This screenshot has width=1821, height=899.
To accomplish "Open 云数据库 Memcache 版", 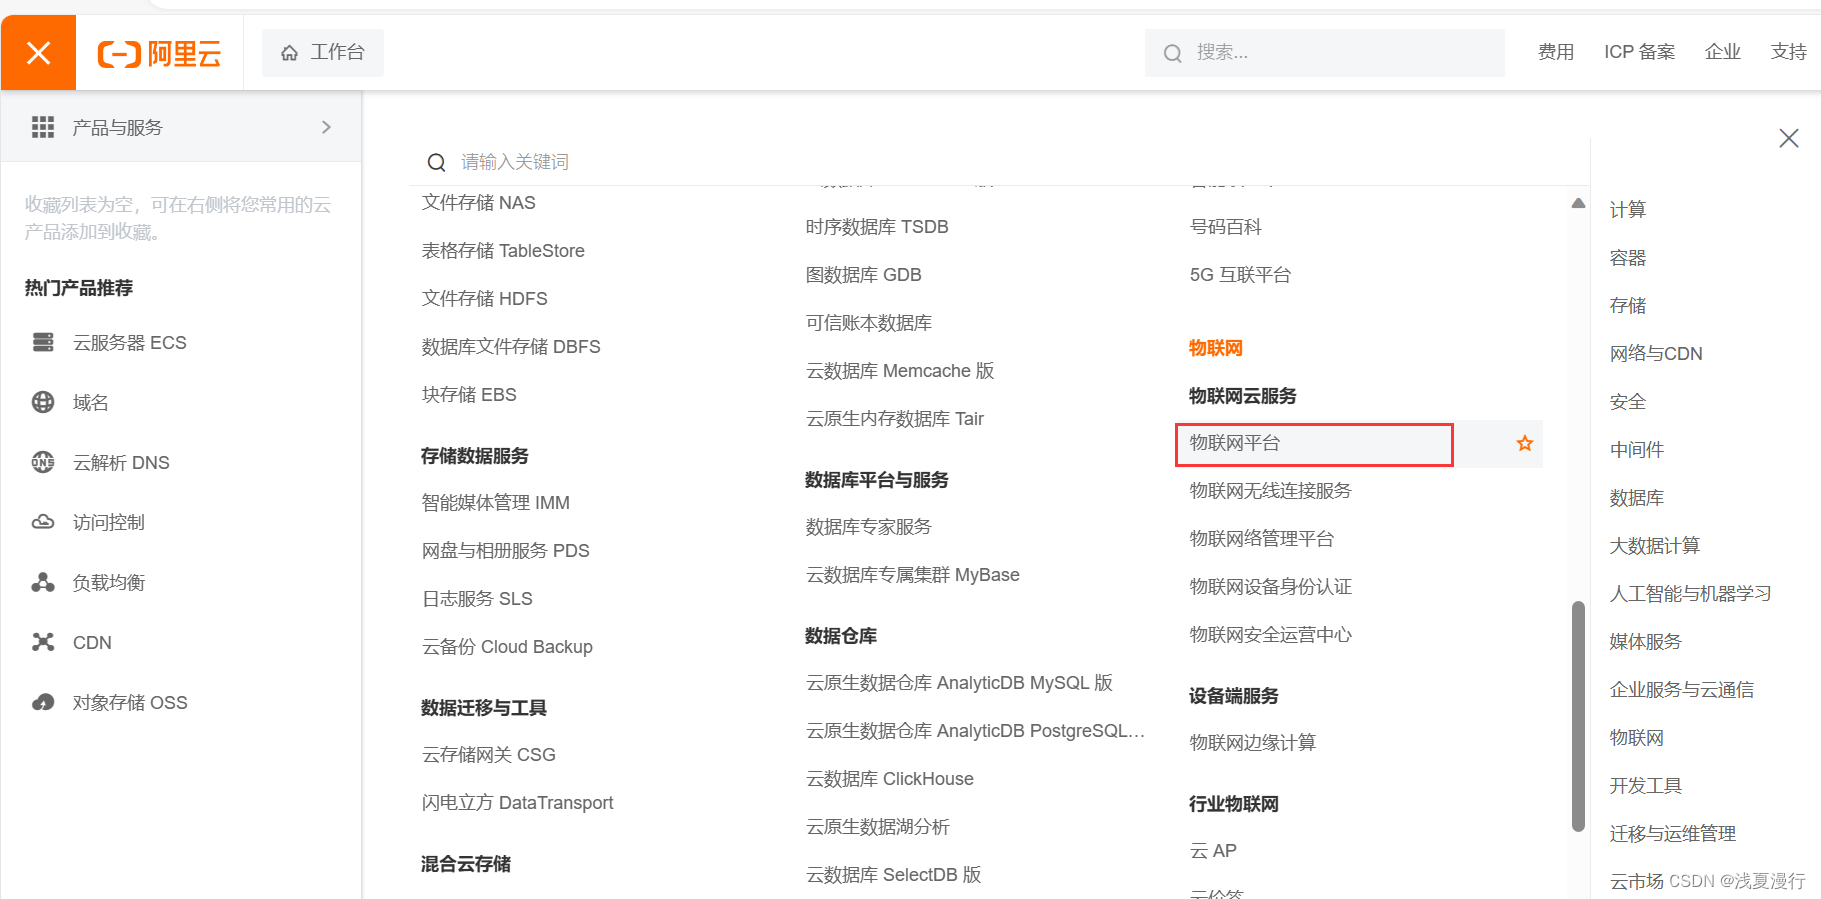I will coord(900,370).
